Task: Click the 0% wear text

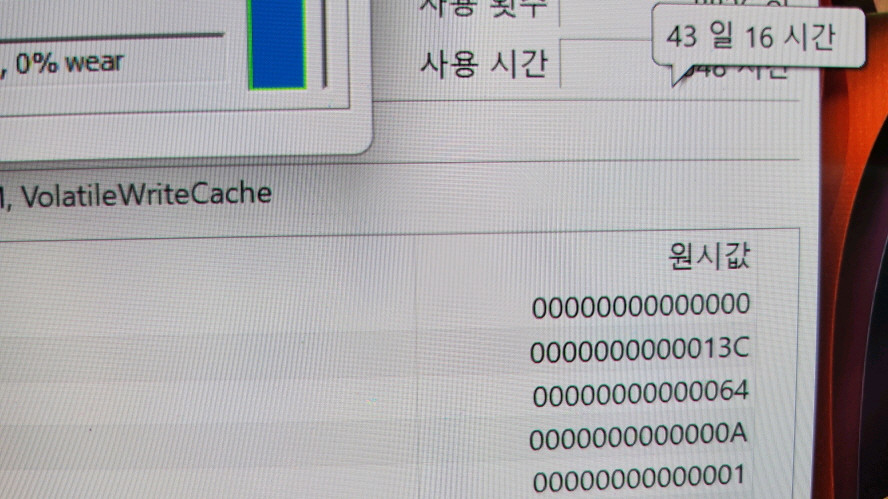Action: 69,63
